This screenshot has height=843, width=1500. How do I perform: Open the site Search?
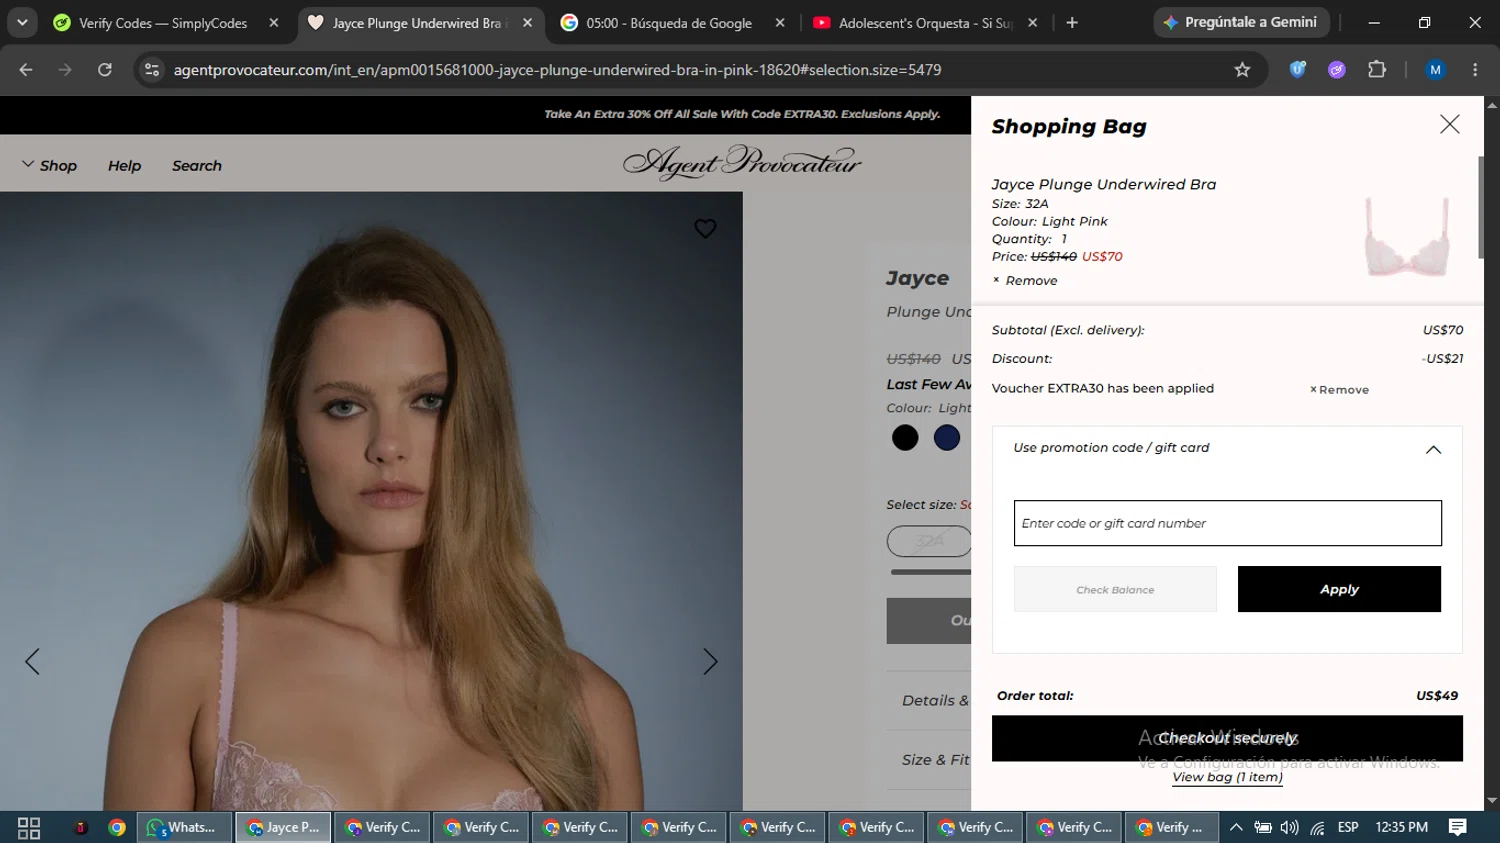[197, 166]
